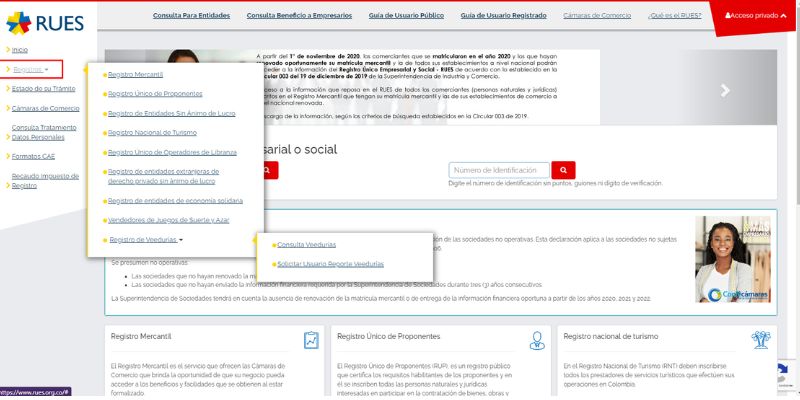Open Consulta Beneficio a Empresarios link

pyautogui.click(x=299, y=16)
